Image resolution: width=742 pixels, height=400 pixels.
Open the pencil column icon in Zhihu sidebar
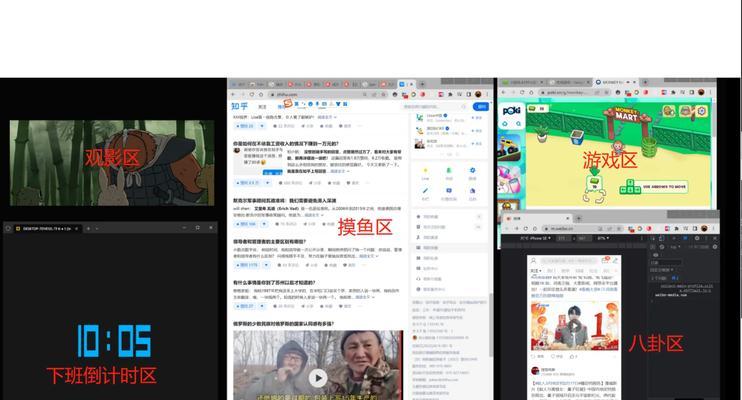[425, 191]
